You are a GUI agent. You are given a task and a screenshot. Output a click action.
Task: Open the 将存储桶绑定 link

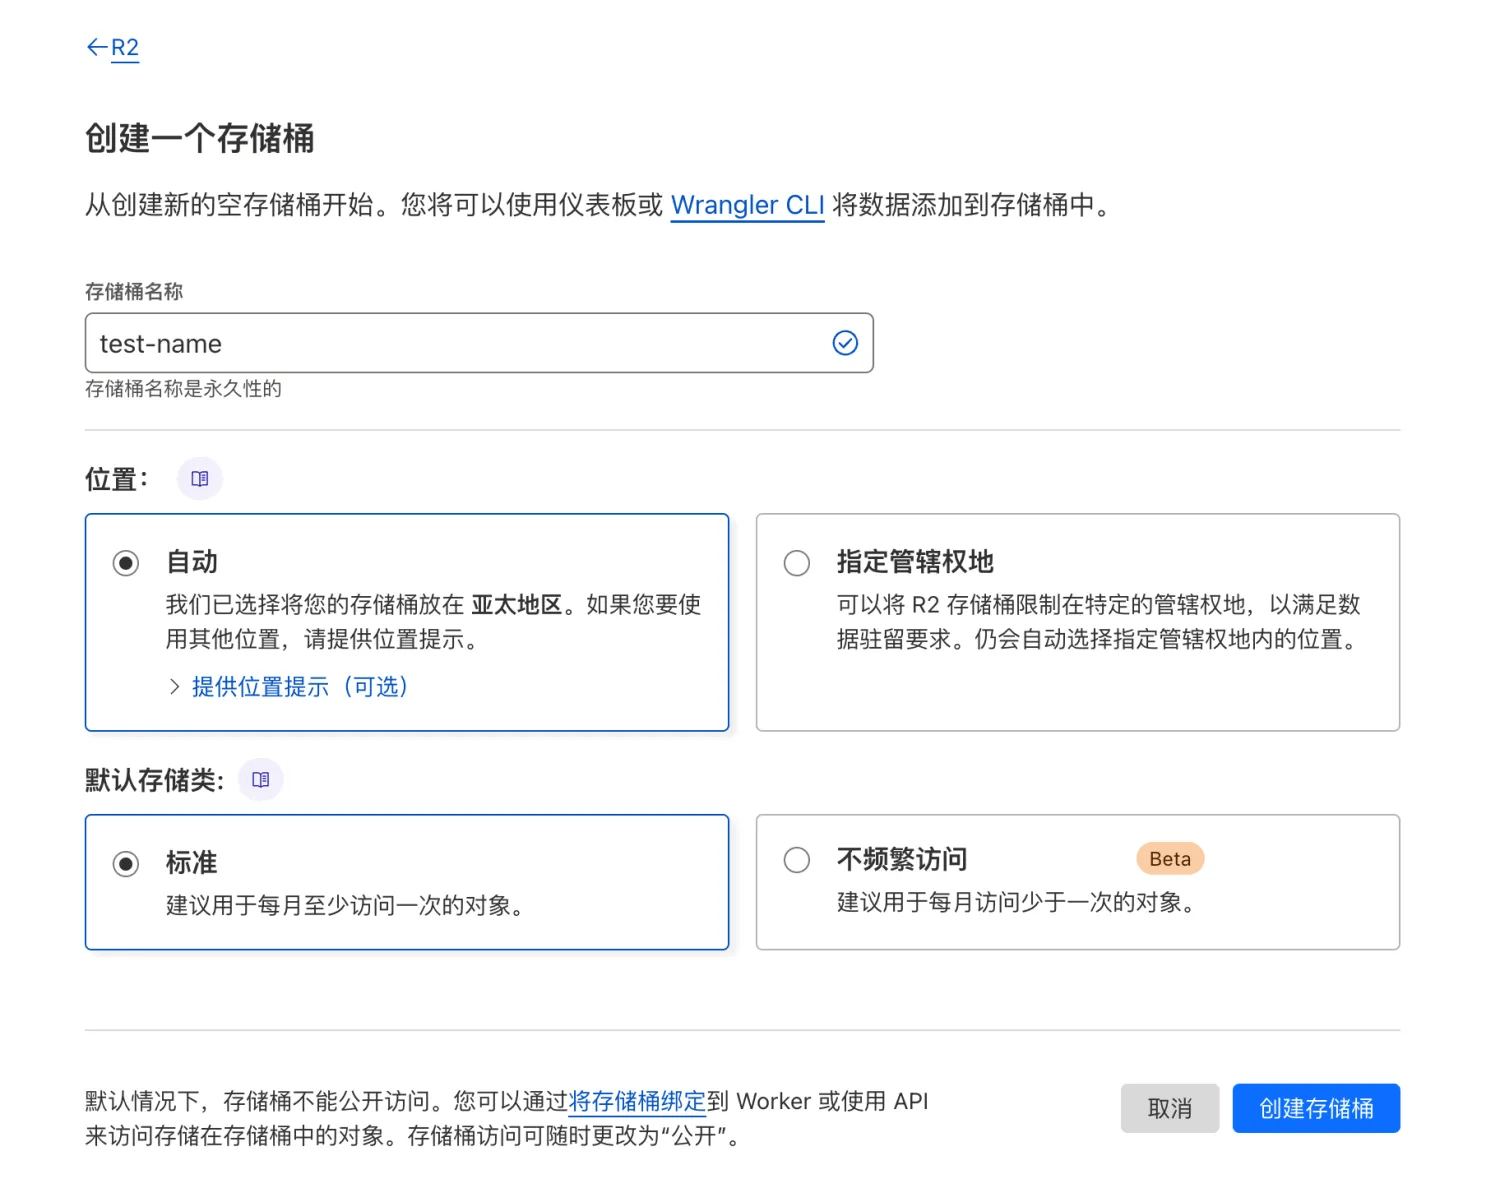tap(637, 1101)
